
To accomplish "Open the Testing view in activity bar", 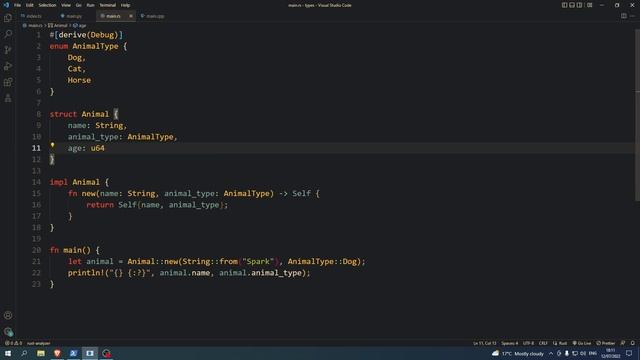I will [x=8, y=98].
